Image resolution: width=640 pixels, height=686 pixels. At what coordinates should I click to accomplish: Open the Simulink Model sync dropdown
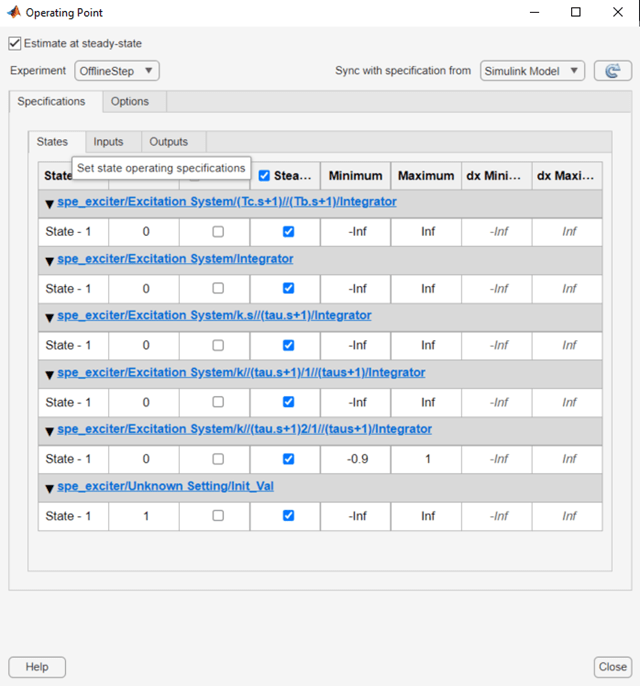click(532, 71)
